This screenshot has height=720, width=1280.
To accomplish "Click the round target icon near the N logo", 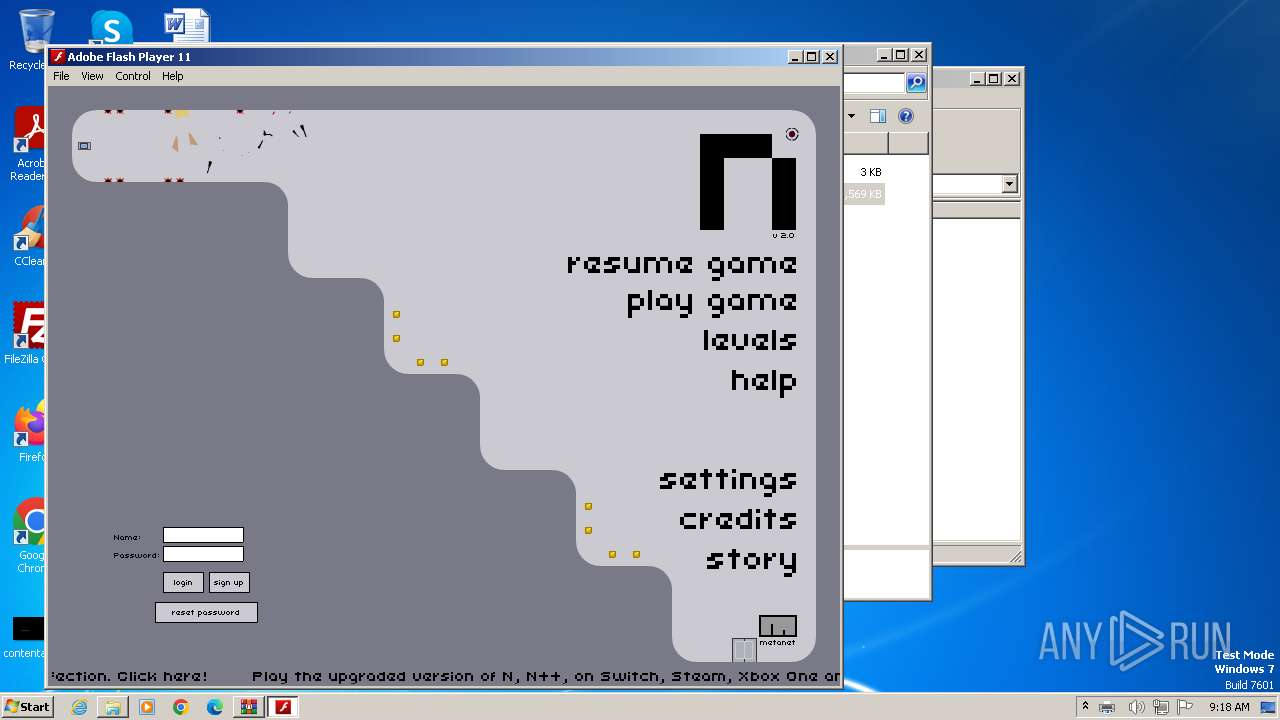I will [x=792, y=134].
